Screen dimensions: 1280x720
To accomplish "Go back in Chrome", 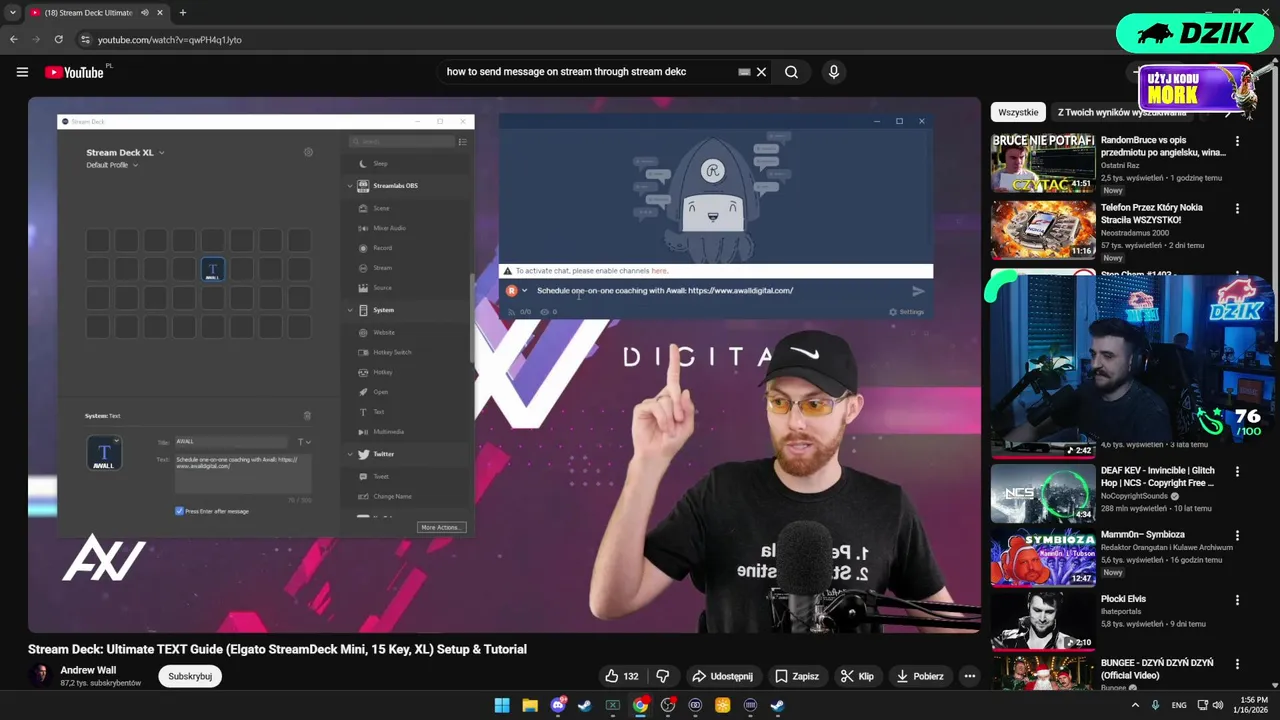I will (14, 39).
